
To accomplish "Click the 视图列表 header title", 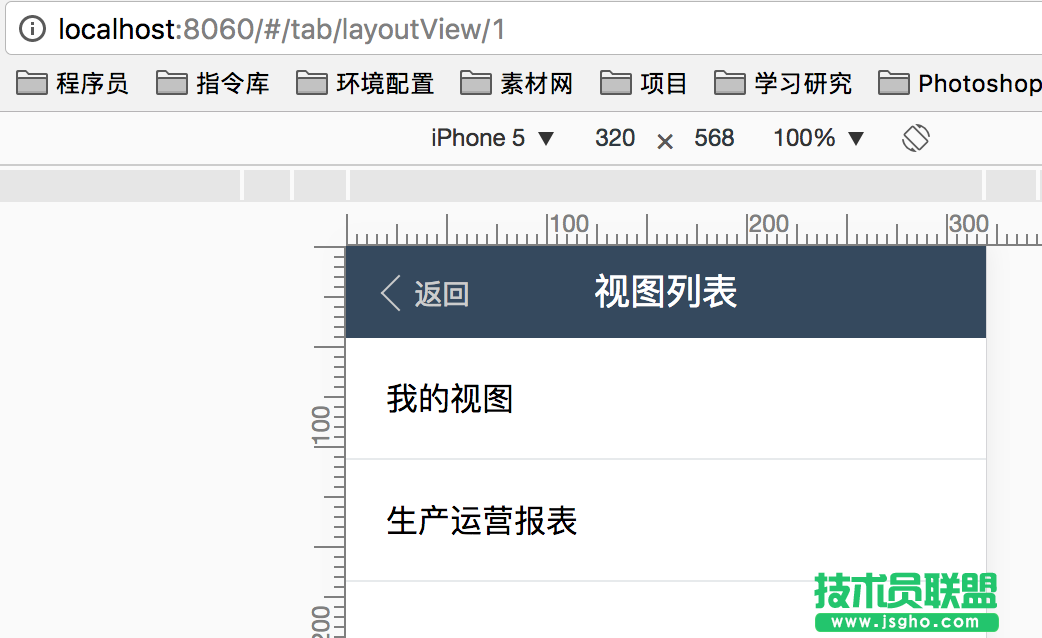I will 665,292.
